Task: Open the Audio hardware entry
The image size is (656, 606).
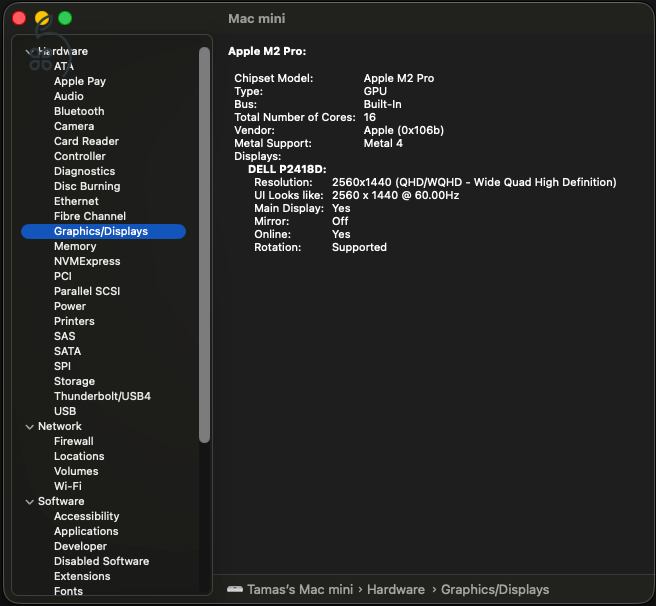Action: pos(69,96)
